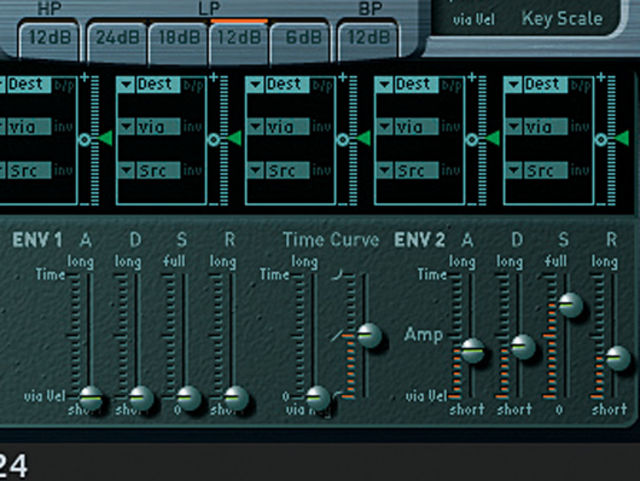Image resolution: width=640 pixels, height=481 pixels.
Task: Toggle via inv in fourth-from-right router slot
Action: point(193,127)
